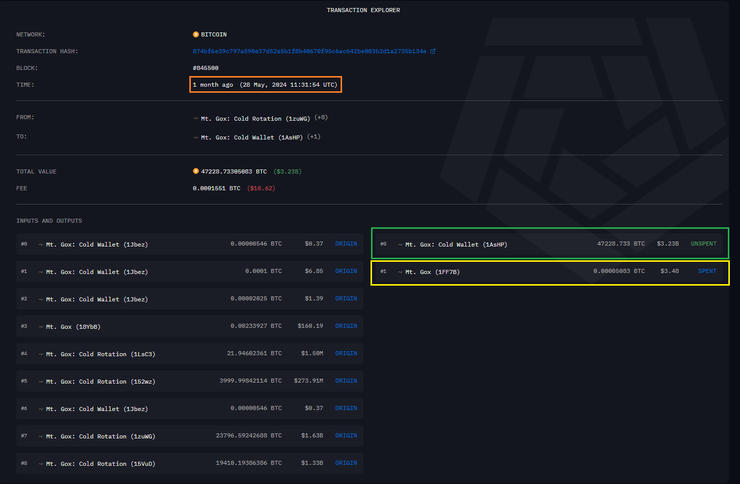Screen dimensions: 740x484
Task: Click ORIGIN for input #3 Mt. Gox (18YbB)
Action: pos(346,326)
